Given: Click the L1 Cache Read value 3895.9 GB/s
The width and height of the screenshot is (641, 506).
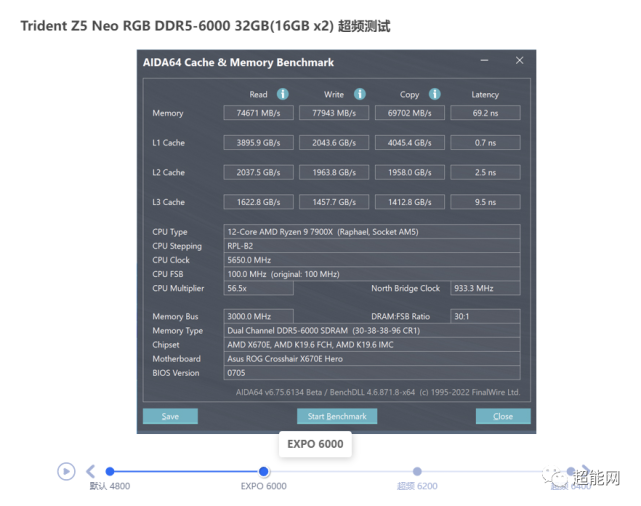Looking at the screenshot, I should pyautogui.click(x=258, y=143).
